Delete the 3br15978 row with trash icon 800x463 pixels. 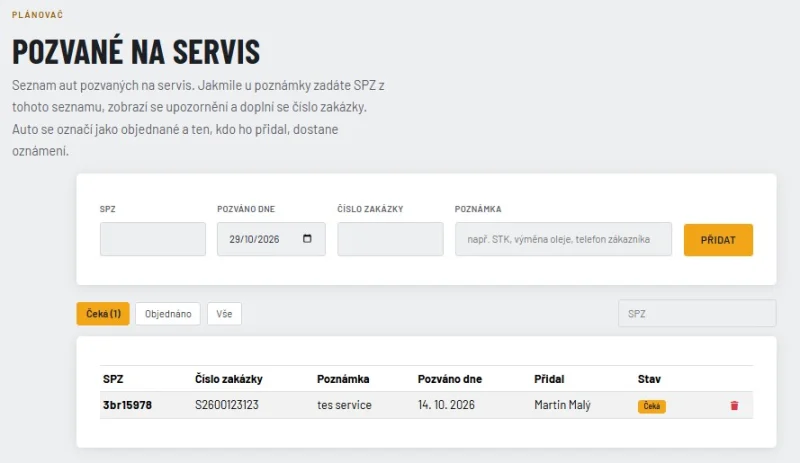tap(734, 406)
